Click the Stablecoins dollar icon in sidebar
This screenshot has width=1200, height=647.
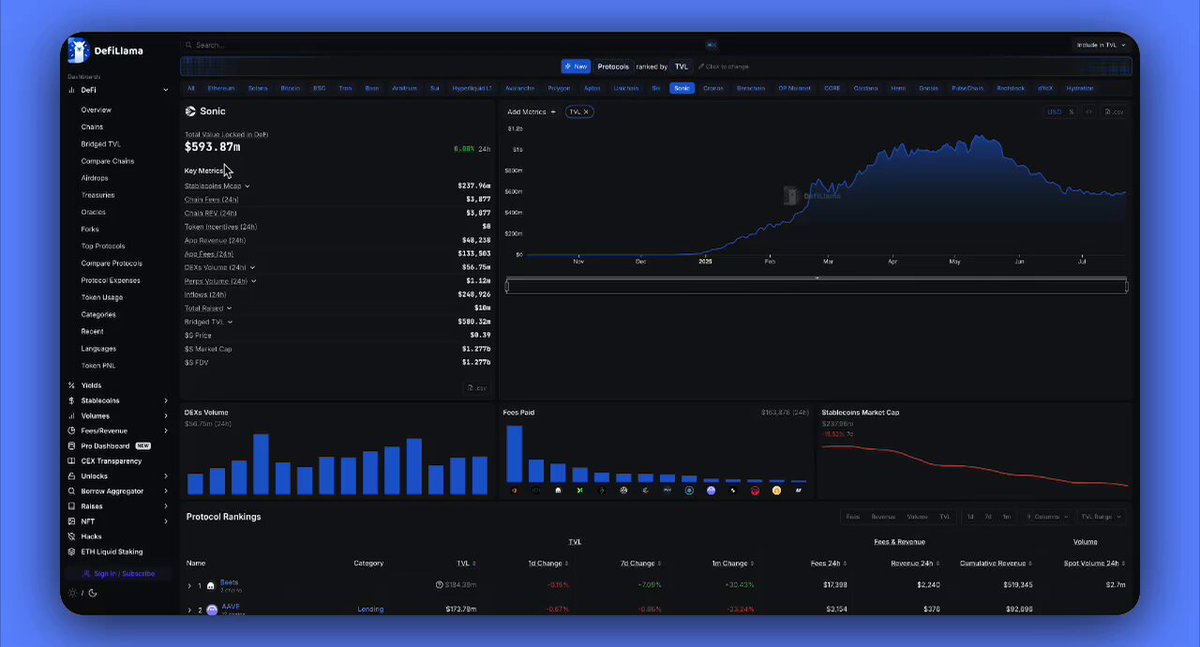click(x=71, y=400)
